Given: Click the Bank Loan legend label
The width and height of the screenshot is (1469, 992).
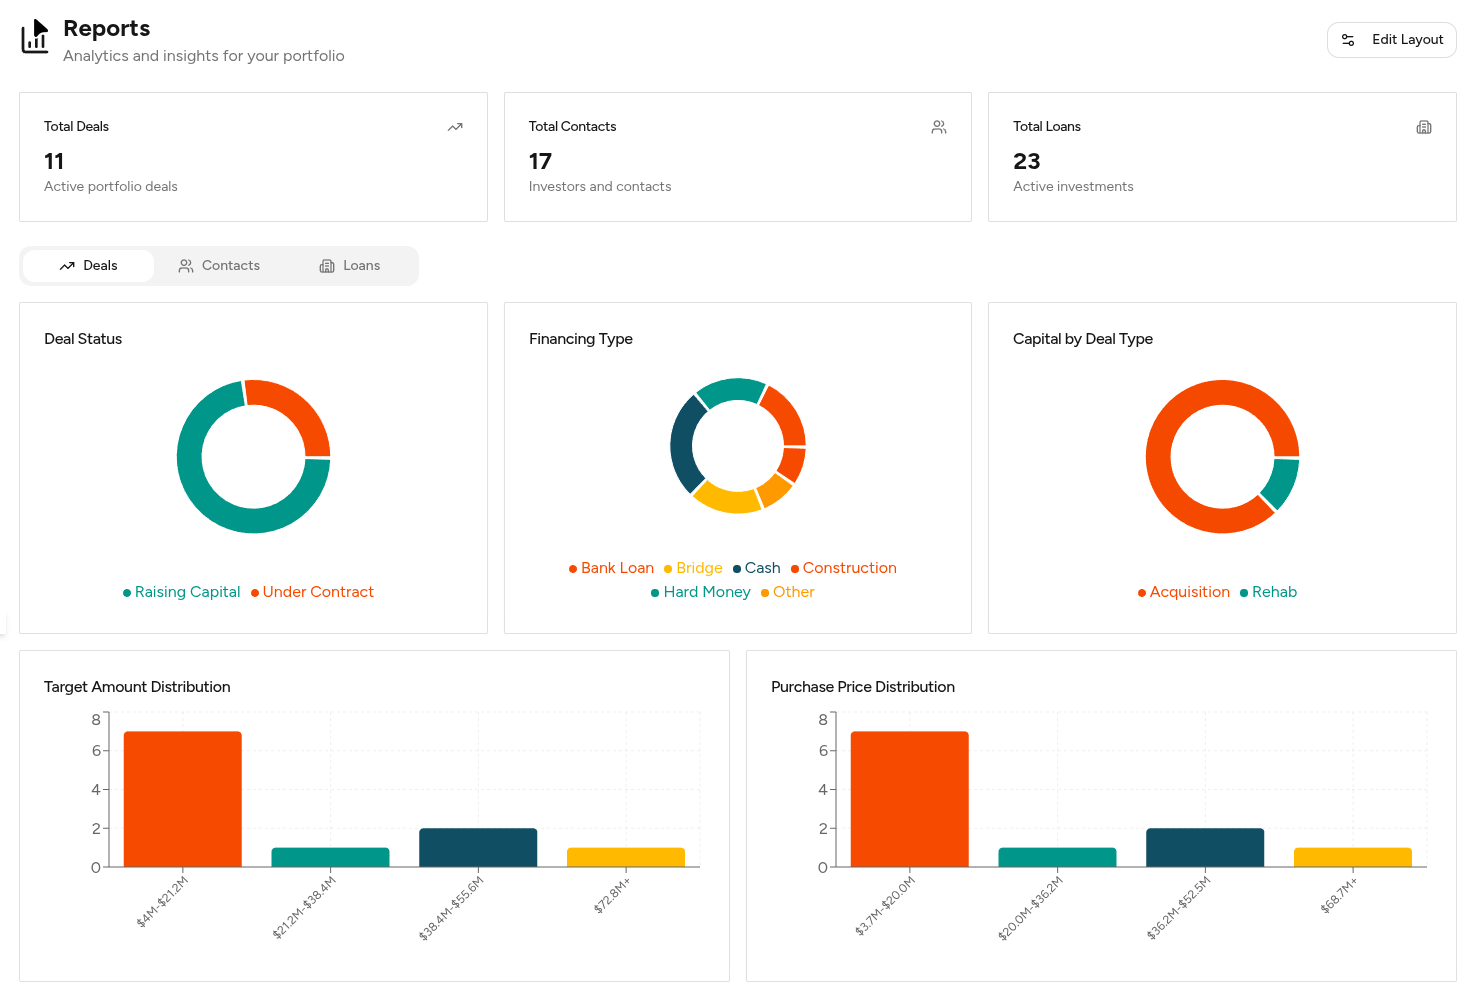Looking at the screenshot, I should (x=616, y=568).
